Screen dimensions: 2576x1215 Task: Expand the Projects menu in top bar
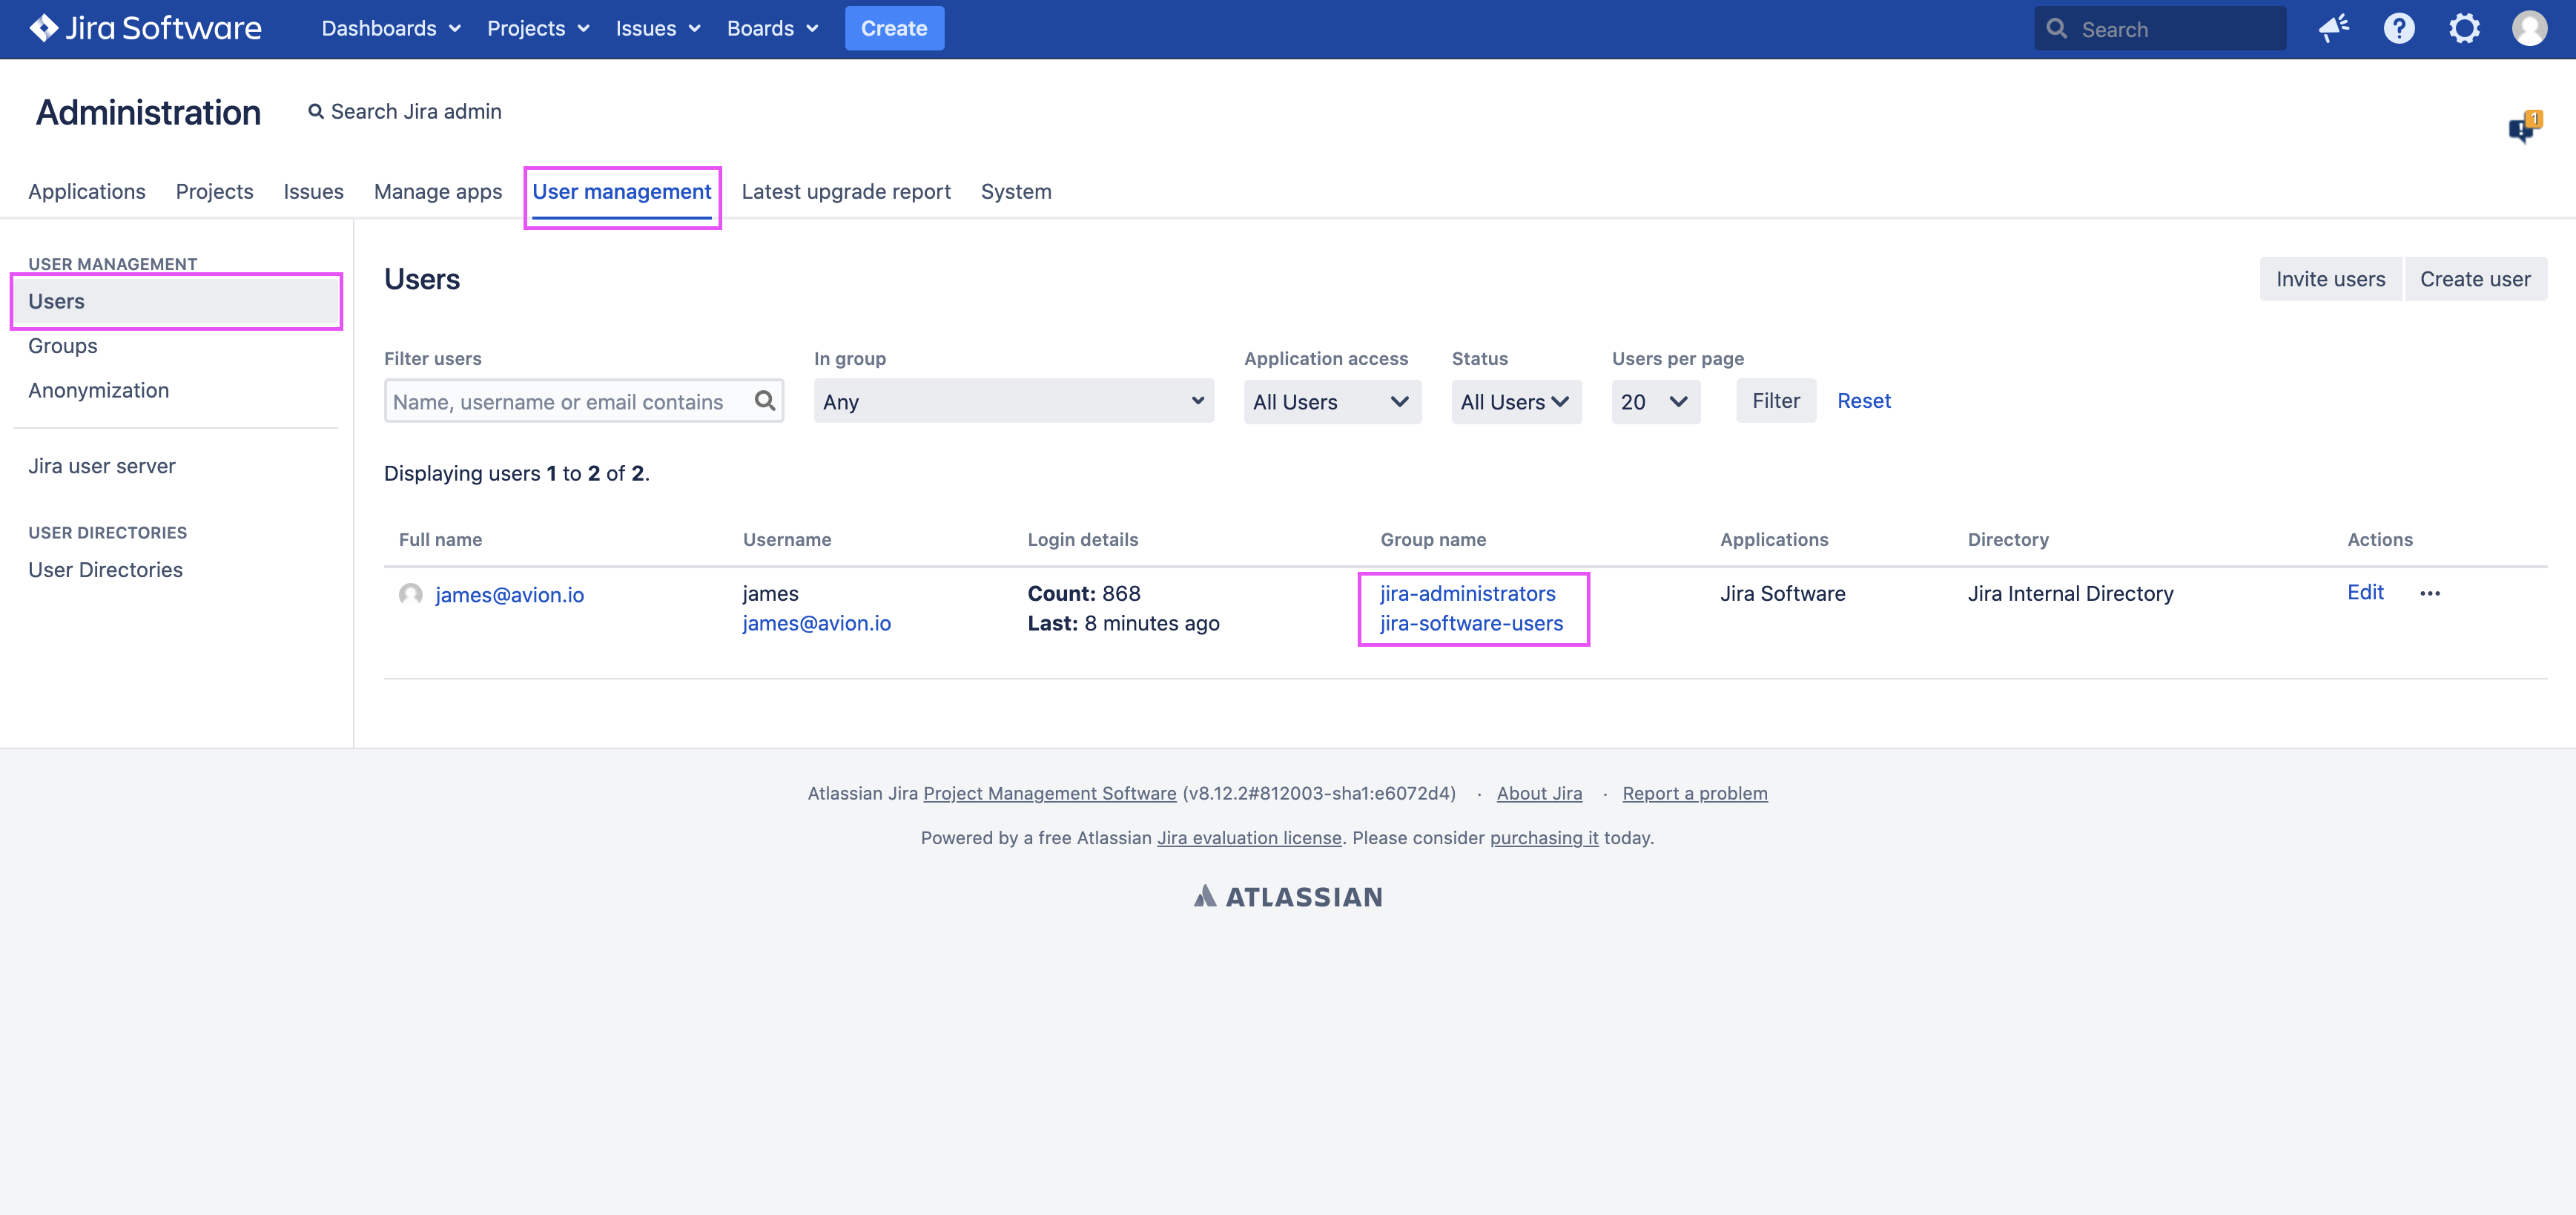point(538,28)
